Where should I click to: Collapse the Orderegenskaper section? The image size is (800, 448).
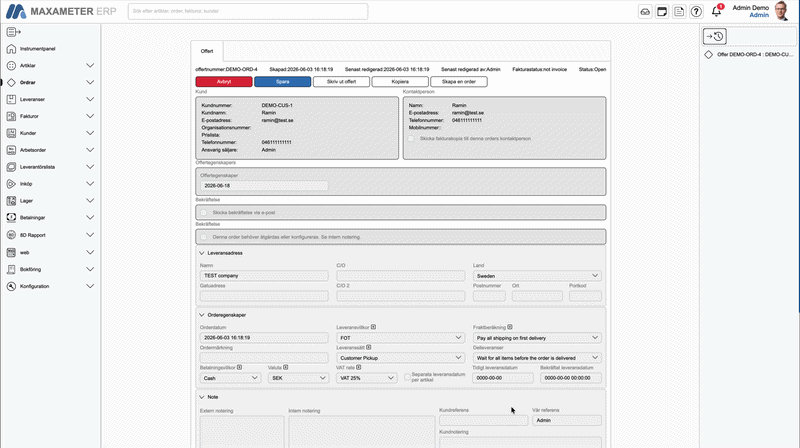202,315
